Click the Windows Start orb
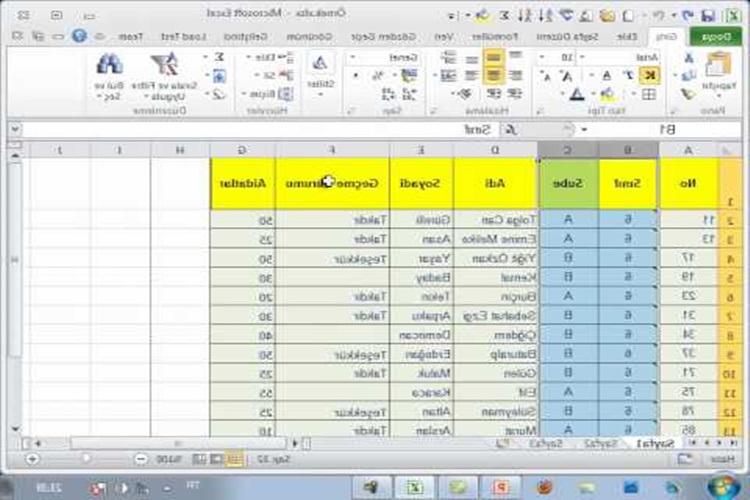Viewport: 750px width, 500px height. click(x=724, y=486)
